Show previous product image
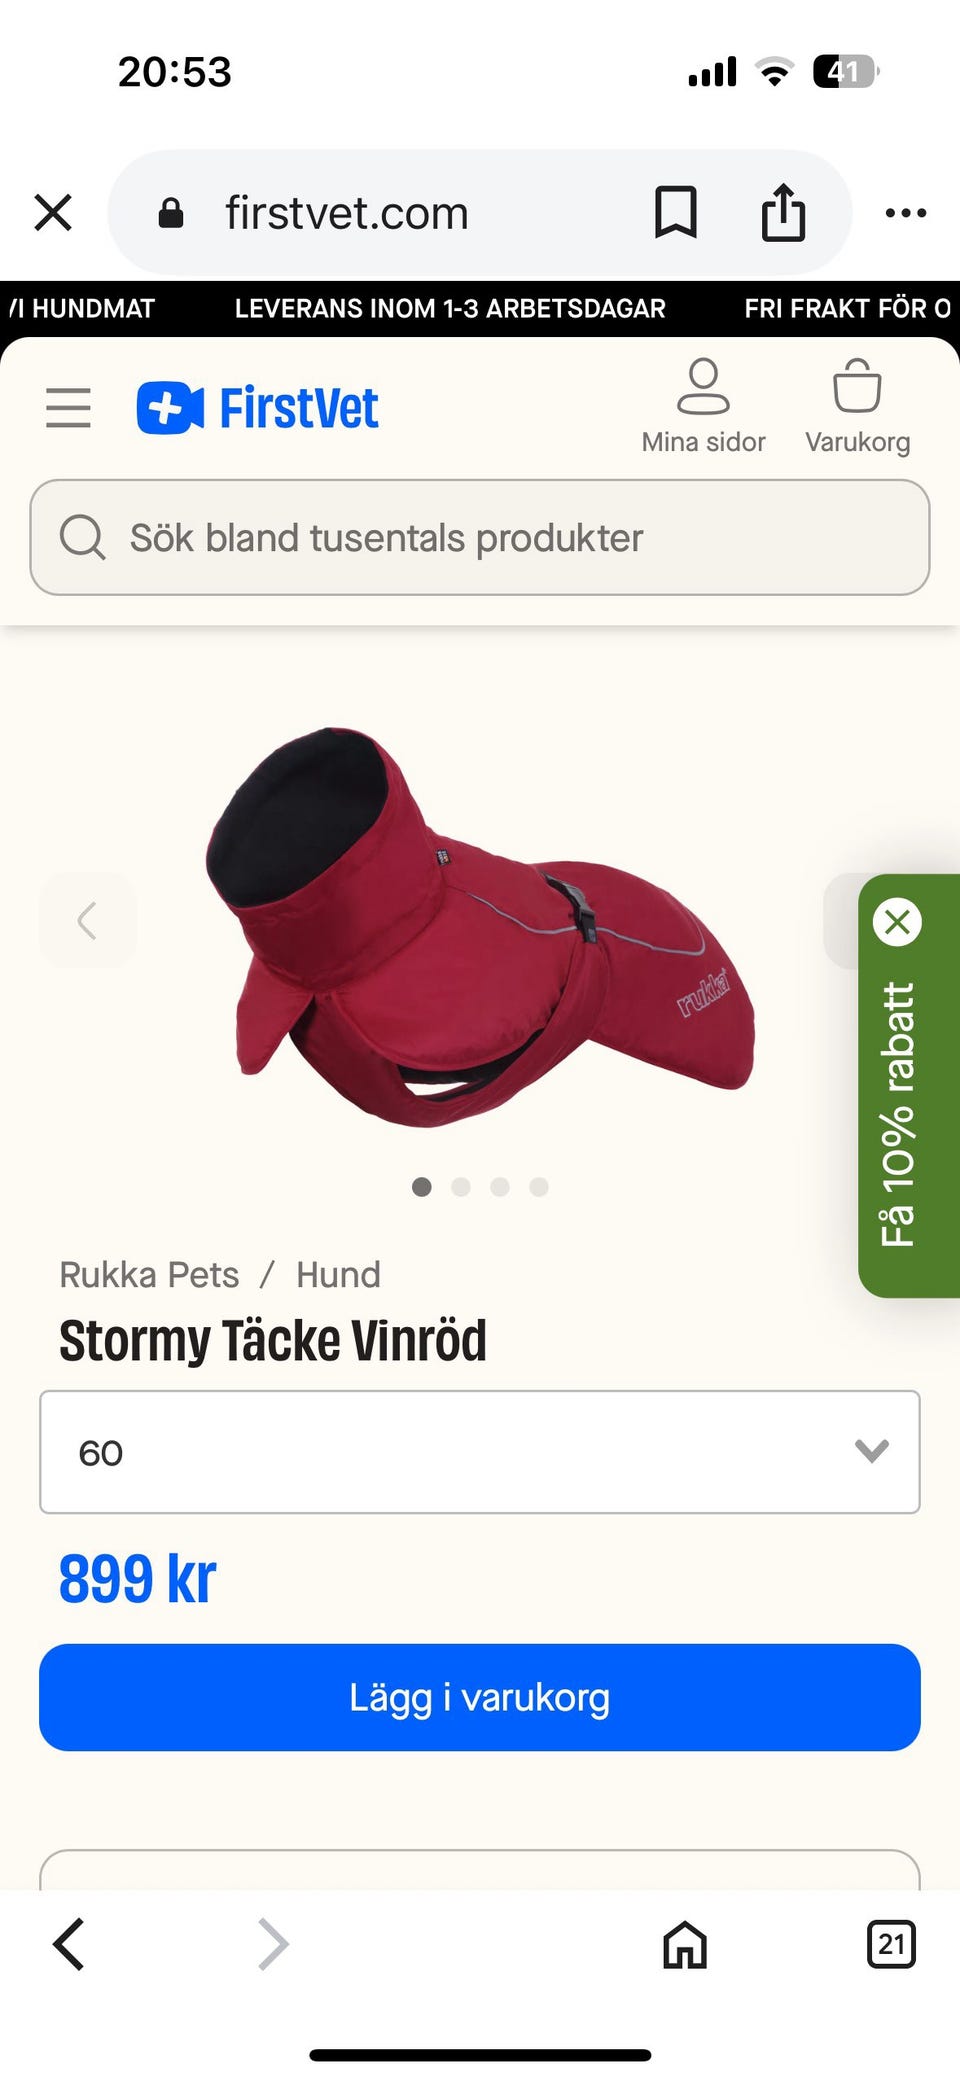 (87, 920)
